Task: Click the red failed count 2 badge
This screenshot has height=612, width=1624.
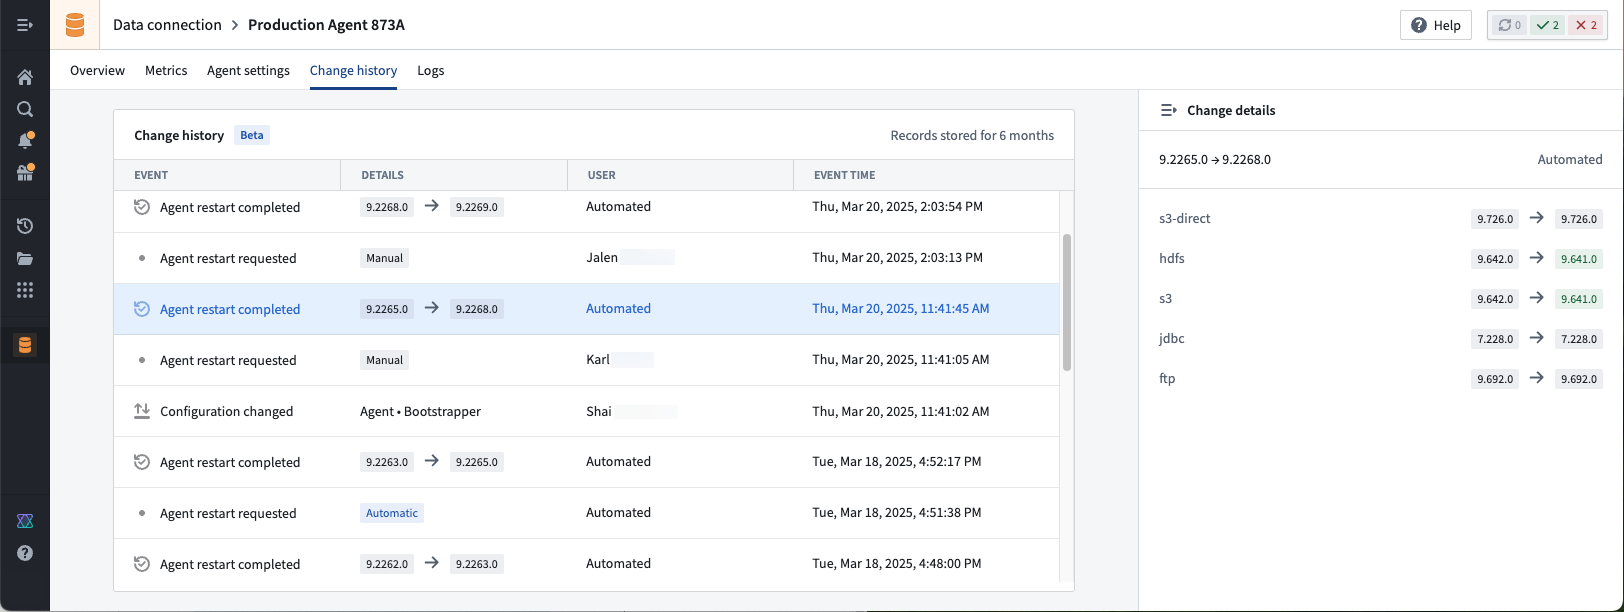Action: [x=1586, y=25]
